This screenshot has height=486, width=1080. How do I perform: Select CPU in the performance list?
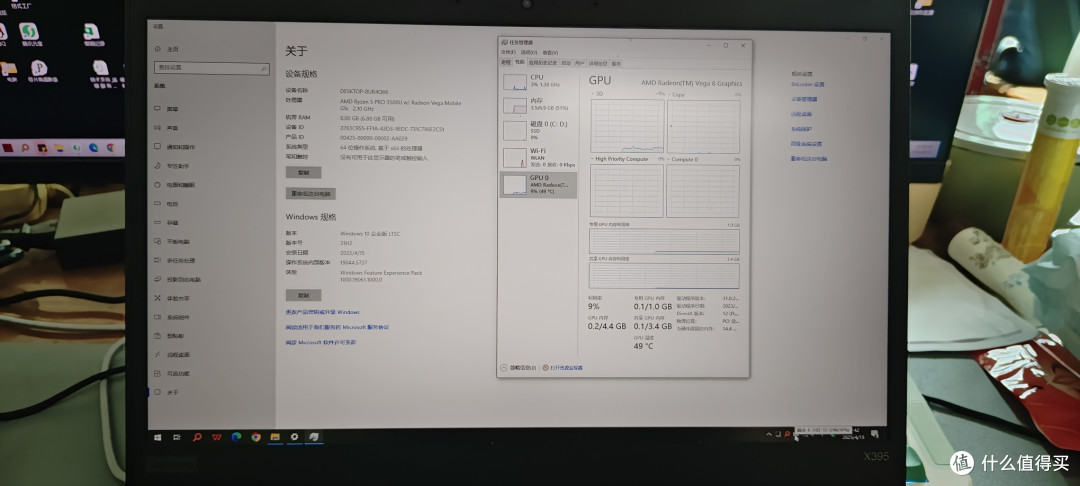(539, 81)
